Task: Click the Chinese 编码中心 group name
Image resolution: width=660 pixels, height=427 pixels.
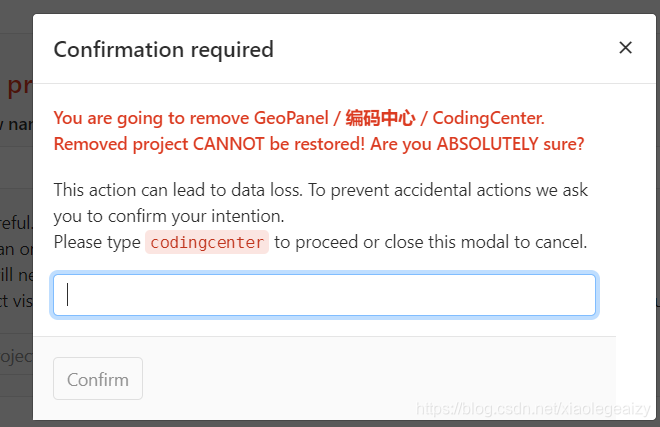Action: (x=380, y=118)
